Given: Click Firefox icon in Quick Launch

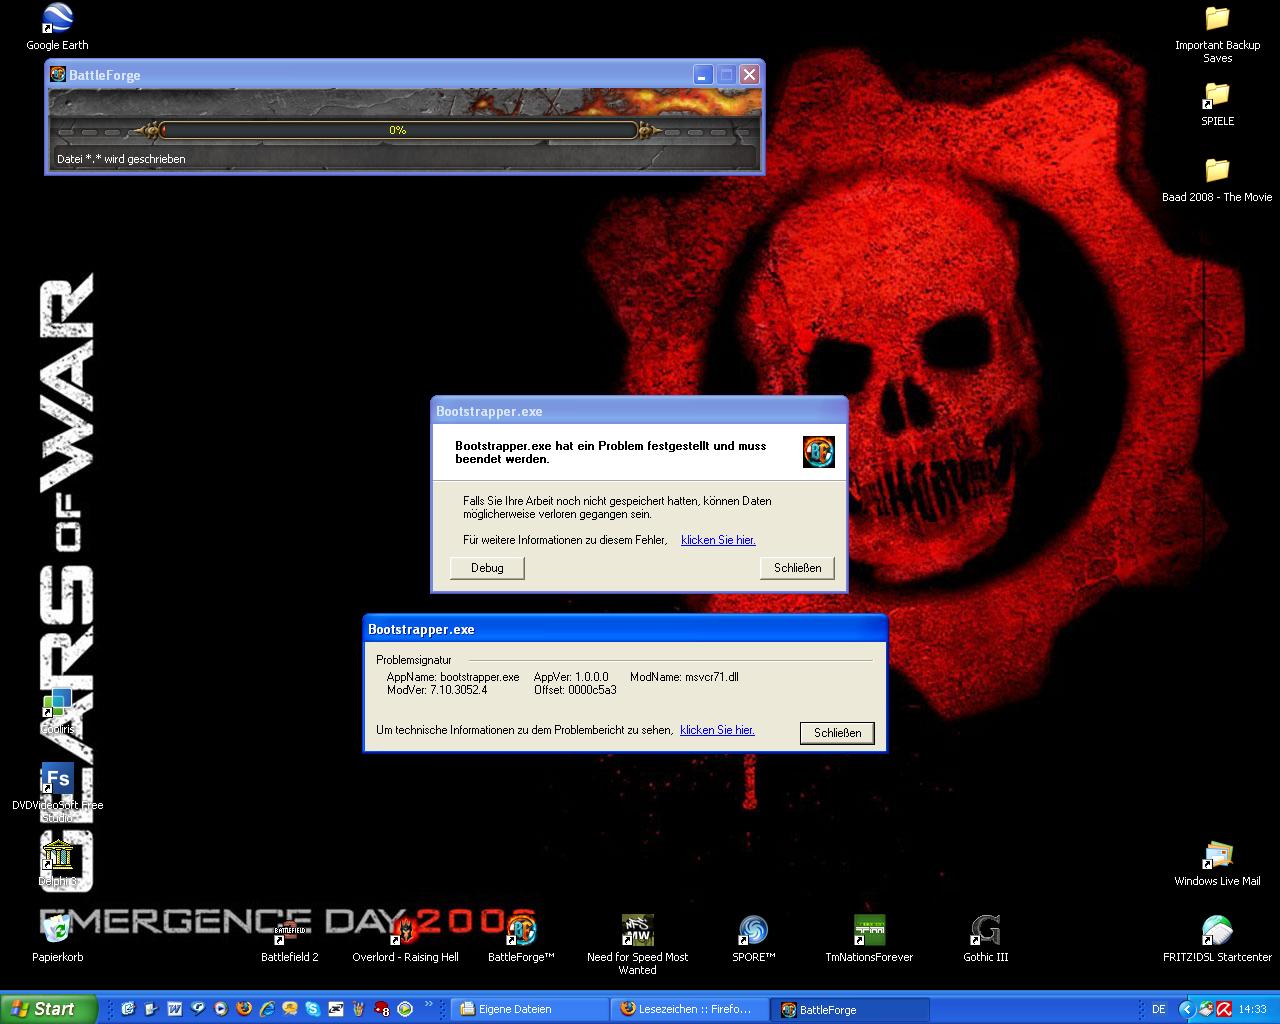Looking at the screenshot, I should tap(243, 1009).
